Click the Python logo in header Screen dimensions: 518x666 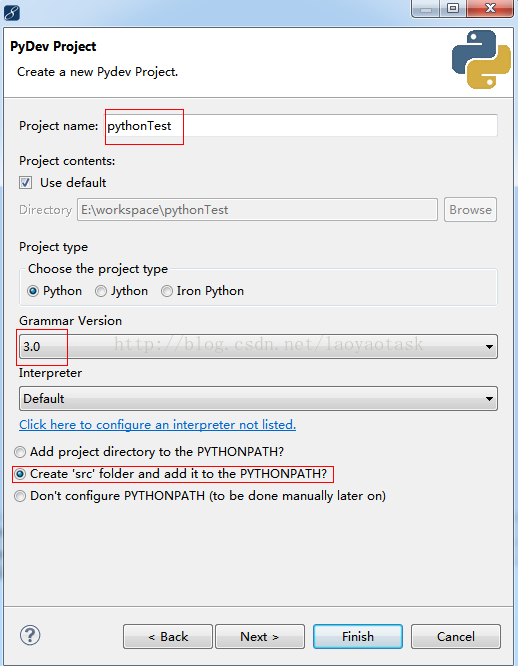(x=481, y=59)
